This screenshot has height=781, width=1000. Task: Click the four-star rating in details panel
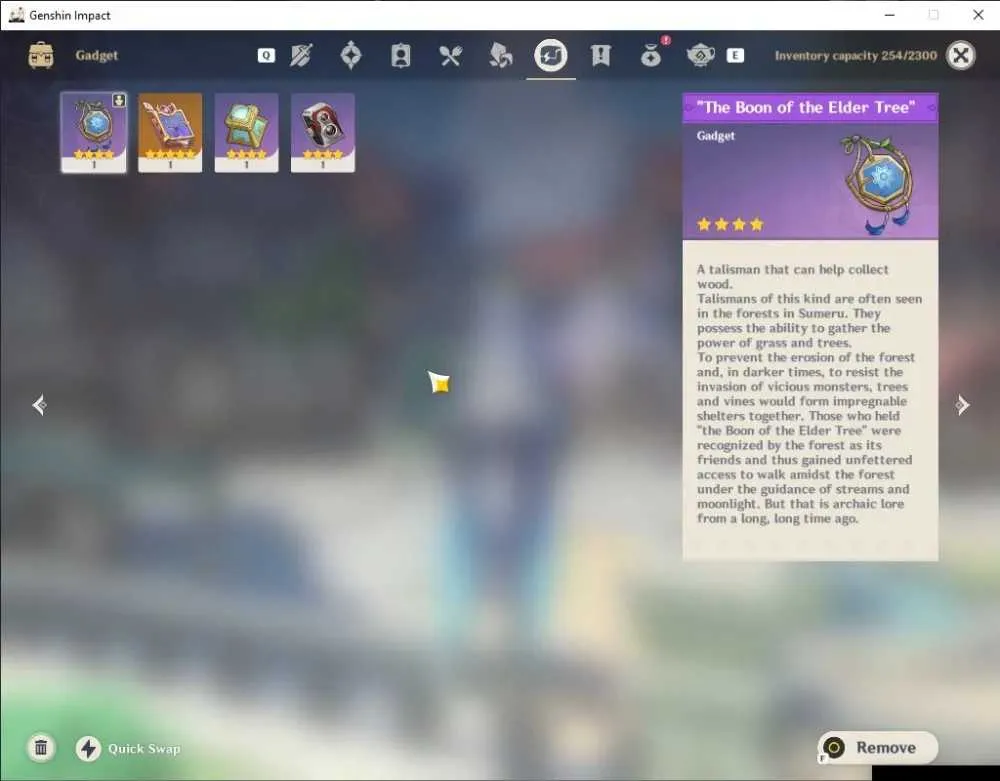[x=730, y=224]
